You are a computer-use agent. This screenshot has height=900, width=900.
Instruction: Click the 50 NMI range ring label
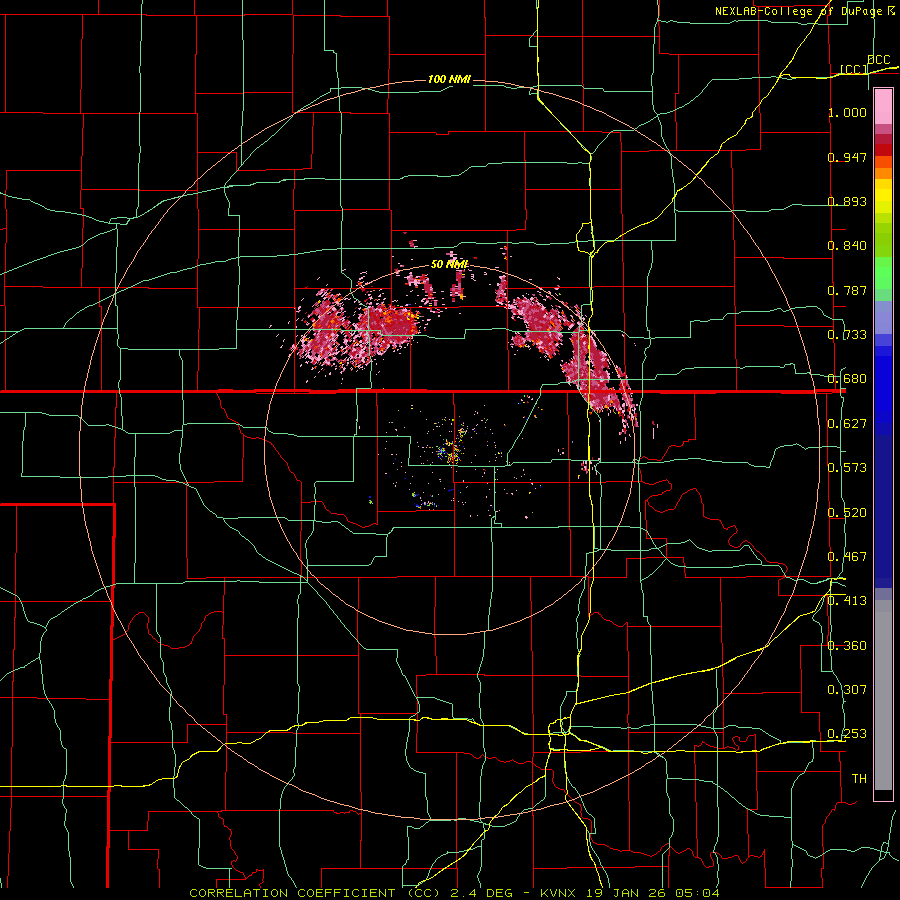[x=449, y=265]
